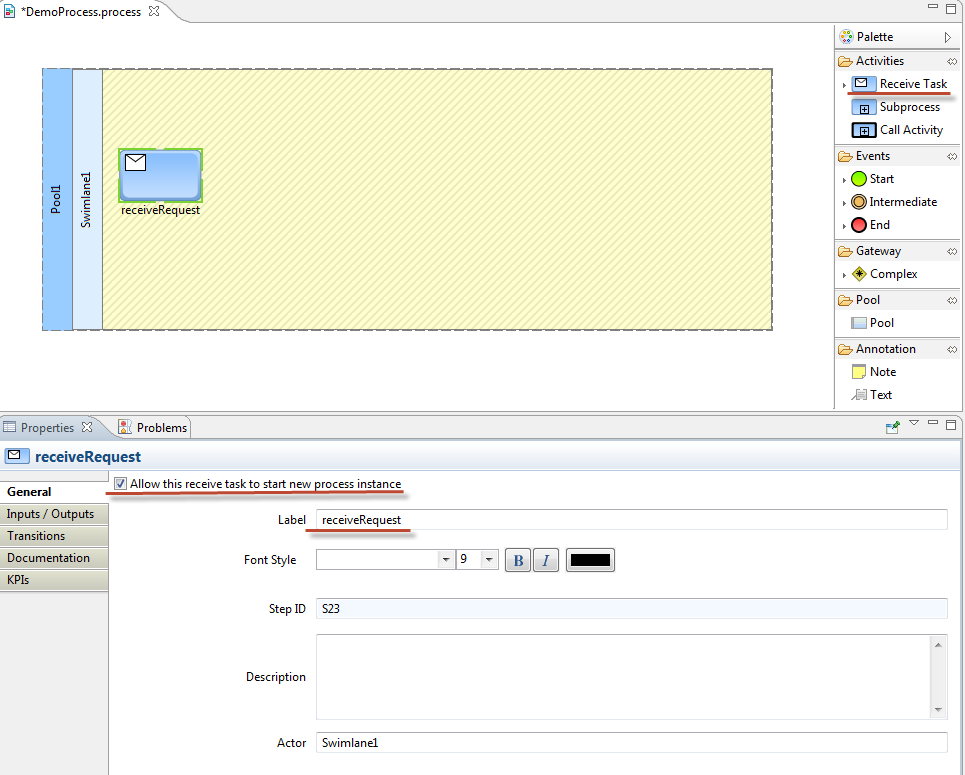
Task: Pick the Subprocess activity tool
Action: [898, 107]
